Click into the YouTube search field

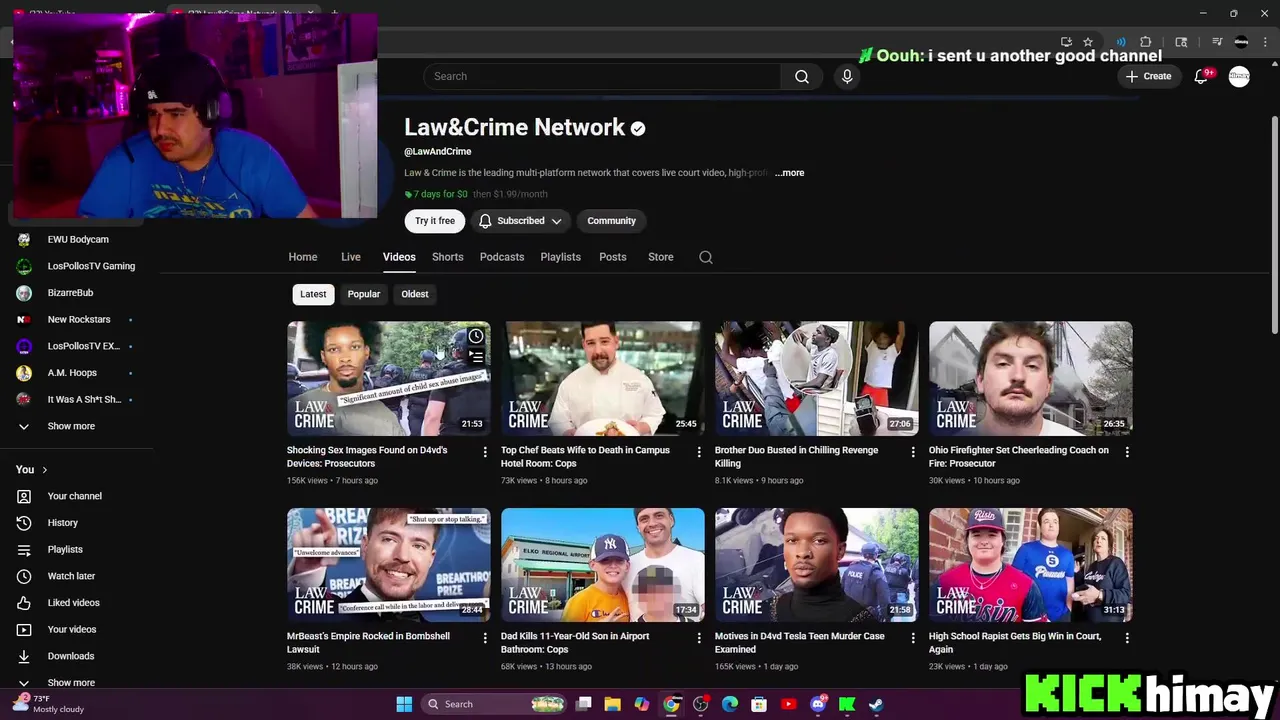pyautogui.click(x=602, y=76)
